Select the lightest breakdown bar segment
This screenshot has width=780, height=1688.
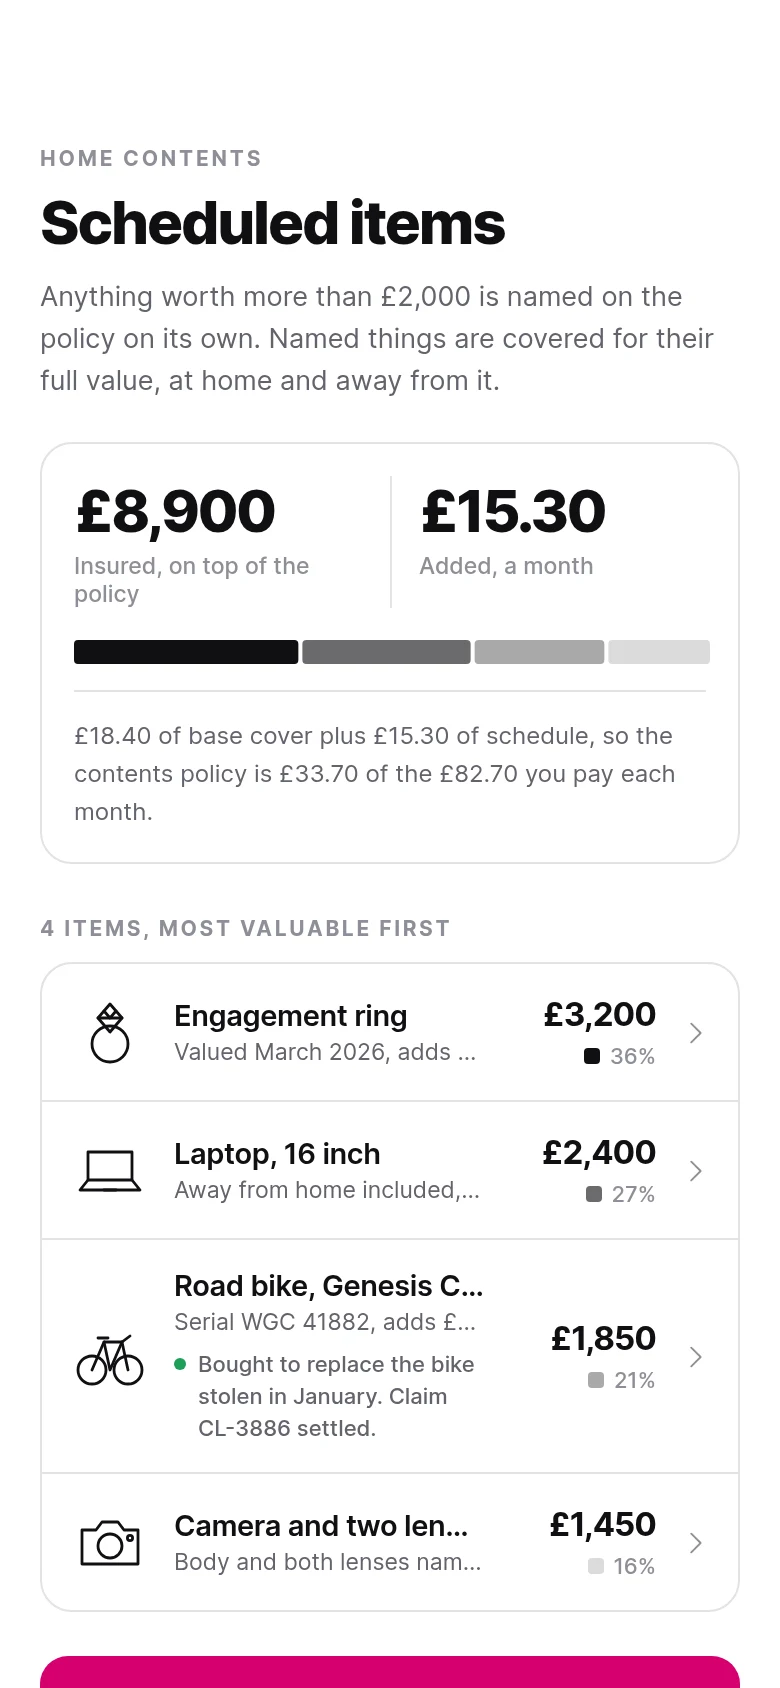pos(659,652)
